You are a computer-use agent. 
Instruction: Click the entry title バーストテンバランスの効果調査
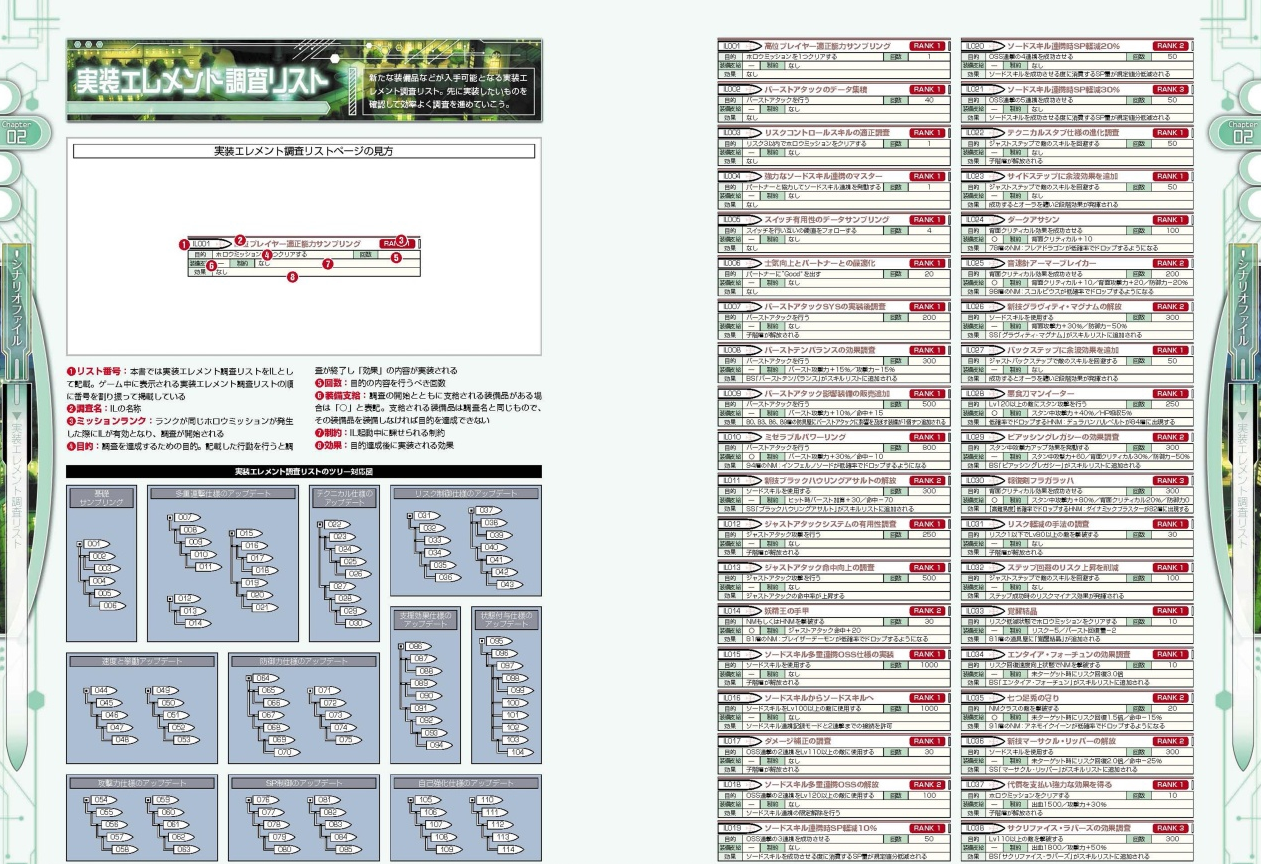pos(820,350)
